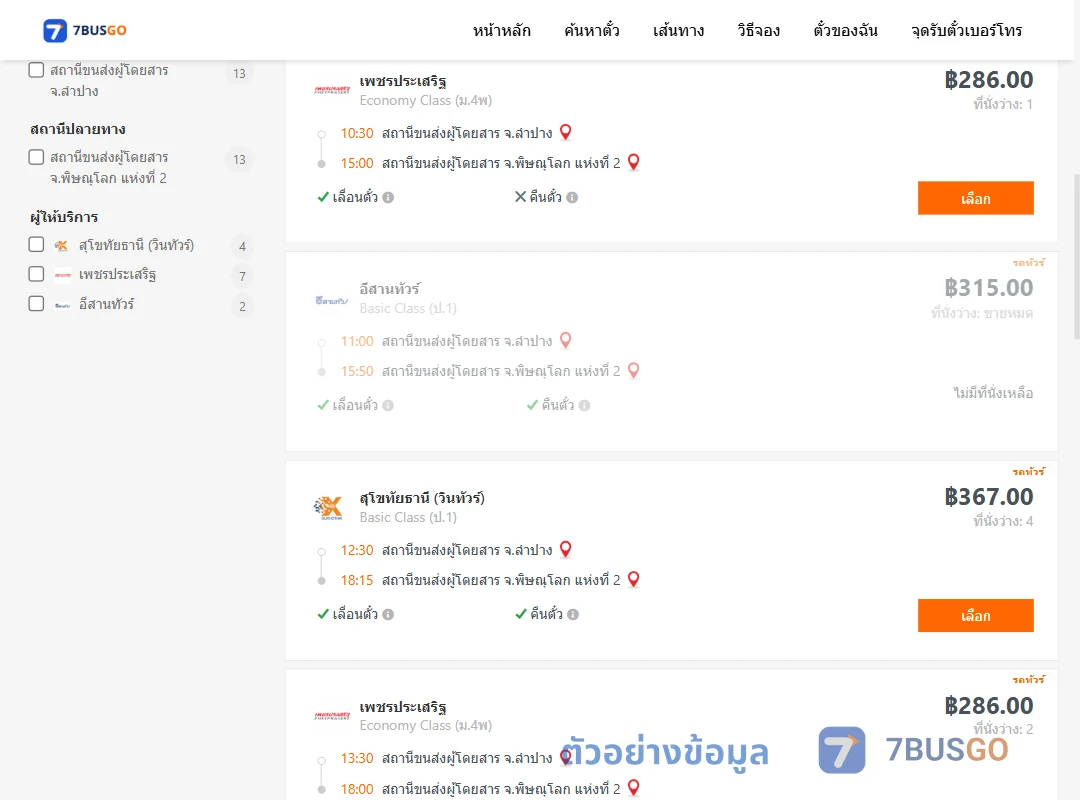Screen dimensions: 1080x800
Task: Click คืนตั๋ว info icon on อีสานทัวร์ trip
Action: coord(584,406)
